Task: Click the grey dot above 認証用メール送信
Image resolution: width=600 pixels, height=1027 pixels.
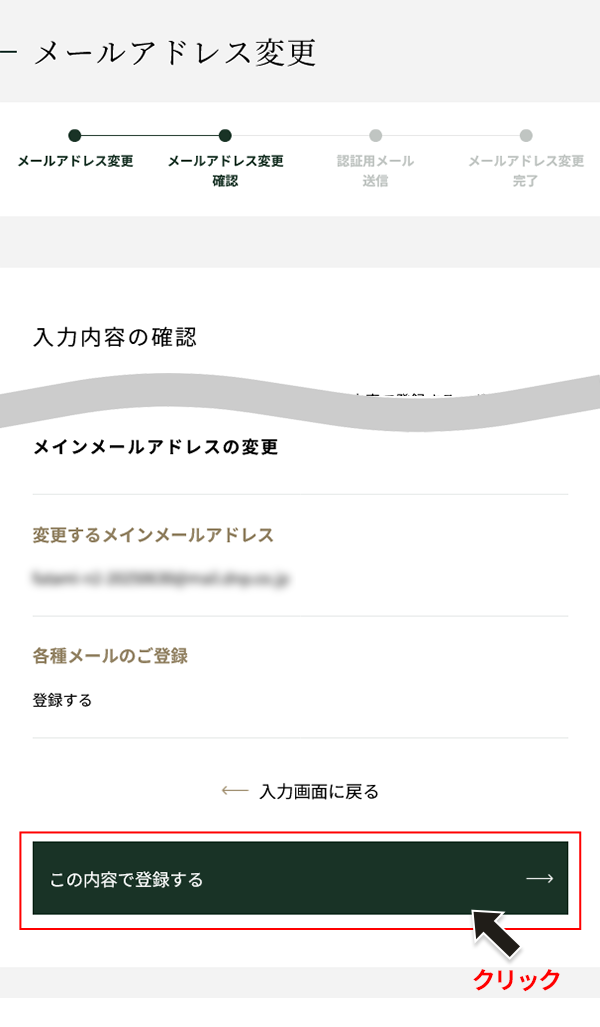Action: [x=375, y=136]
